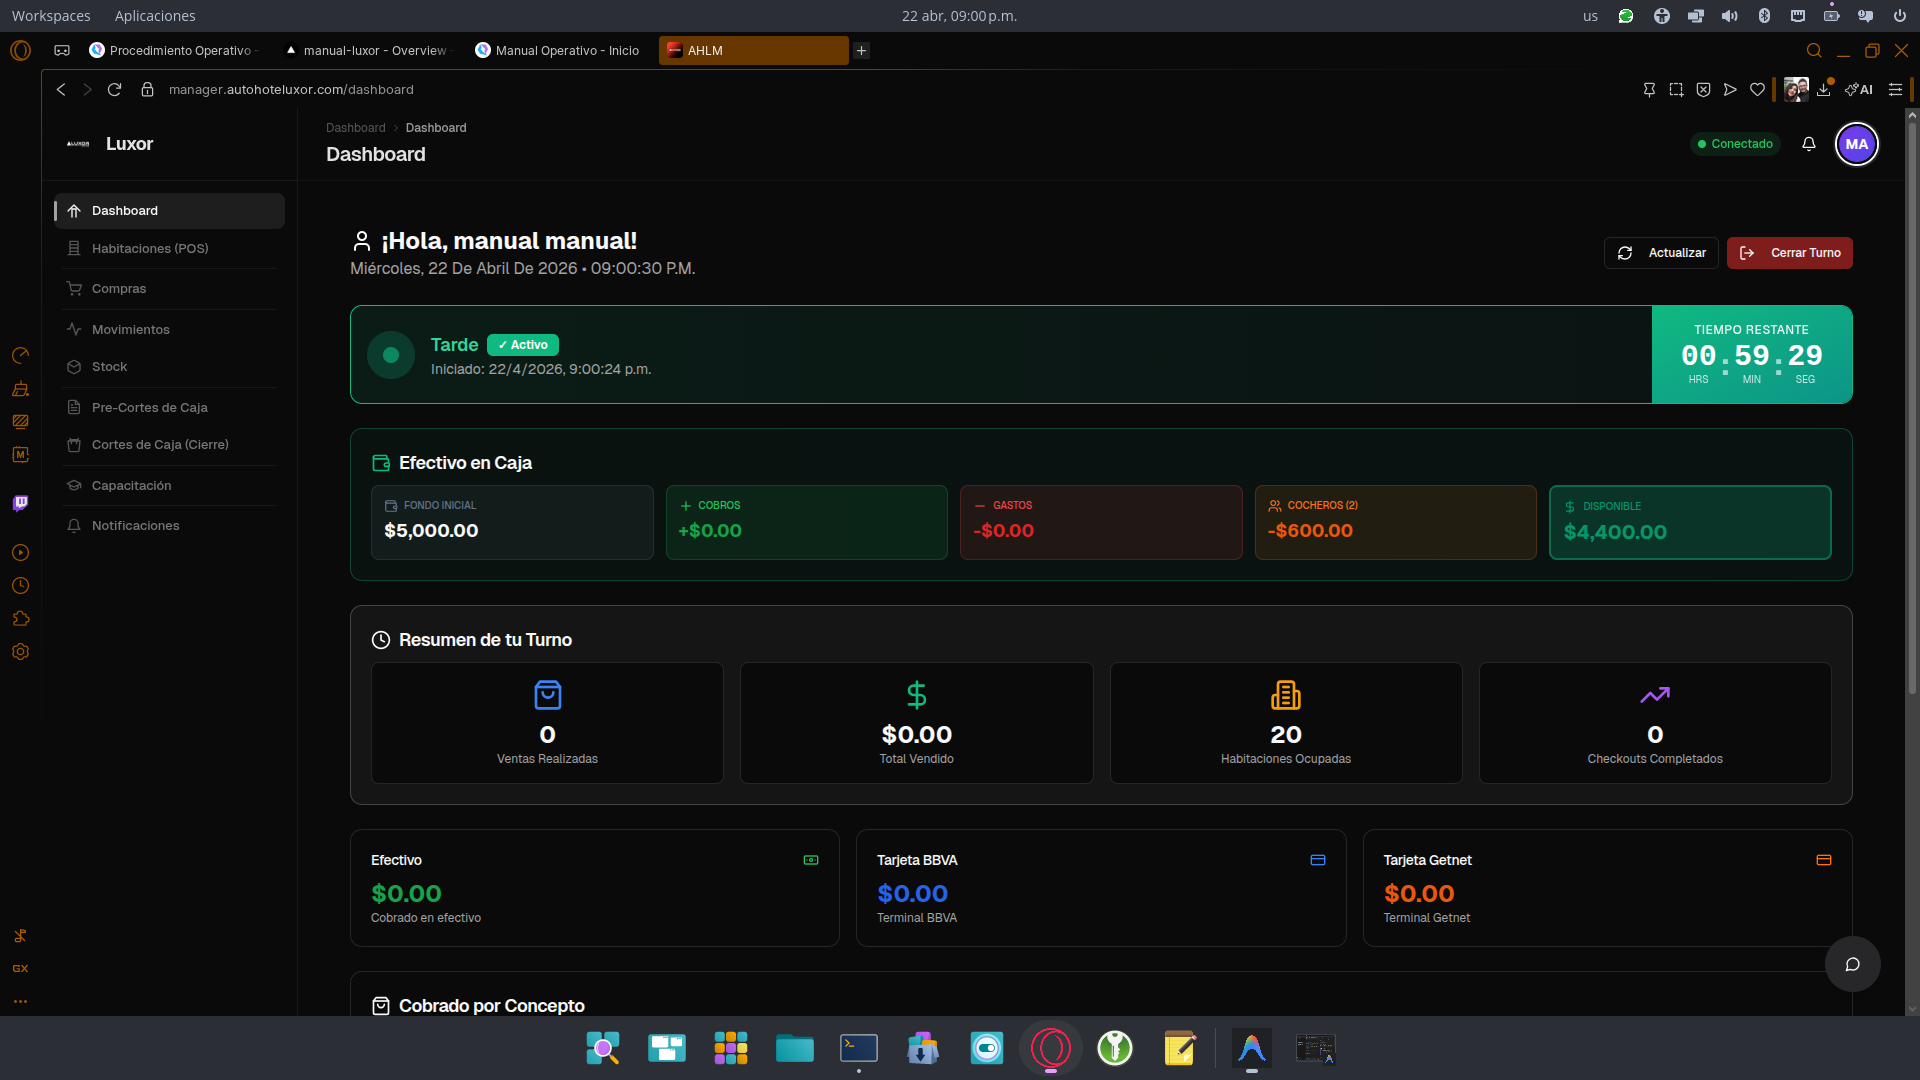This screenshot has height=1080, width=1920.
Task: Open Opera sidebar history clock icon
Action: (20, 586)
